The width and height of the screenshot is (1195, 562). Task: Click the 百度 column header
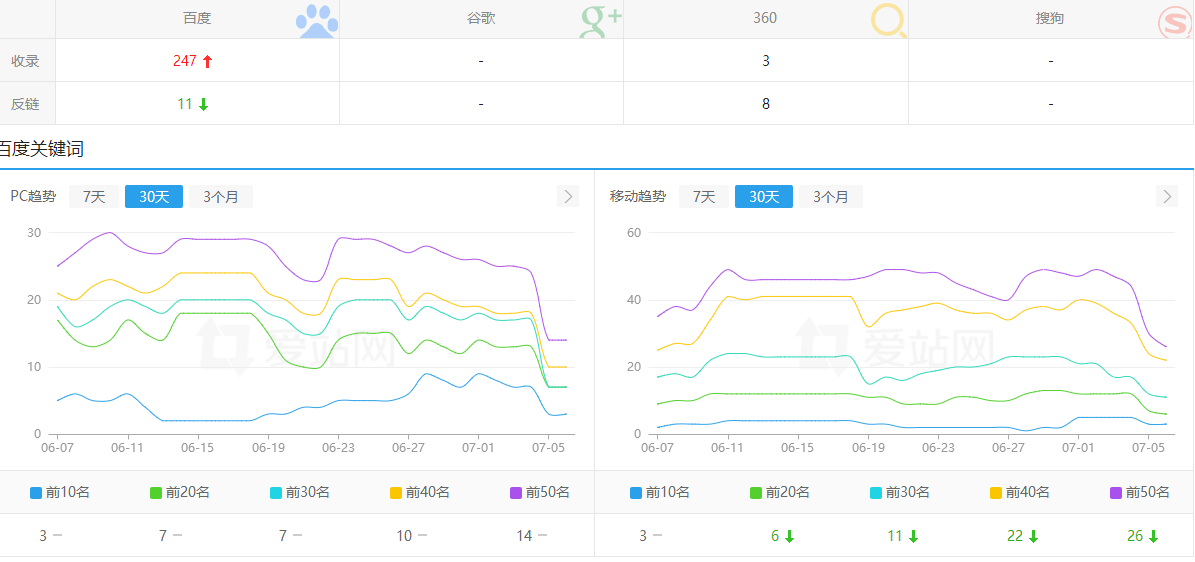(197, 18)
